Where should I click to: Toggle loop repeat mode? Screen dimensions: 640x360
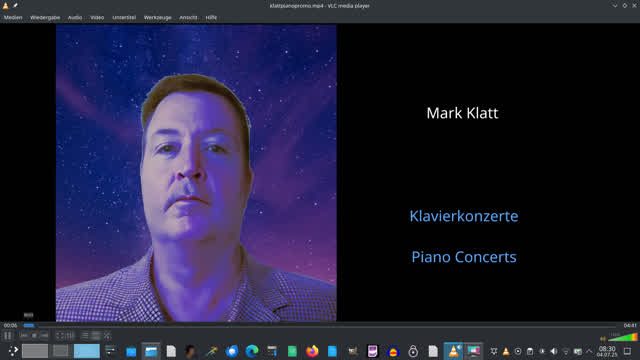[96, 336]
